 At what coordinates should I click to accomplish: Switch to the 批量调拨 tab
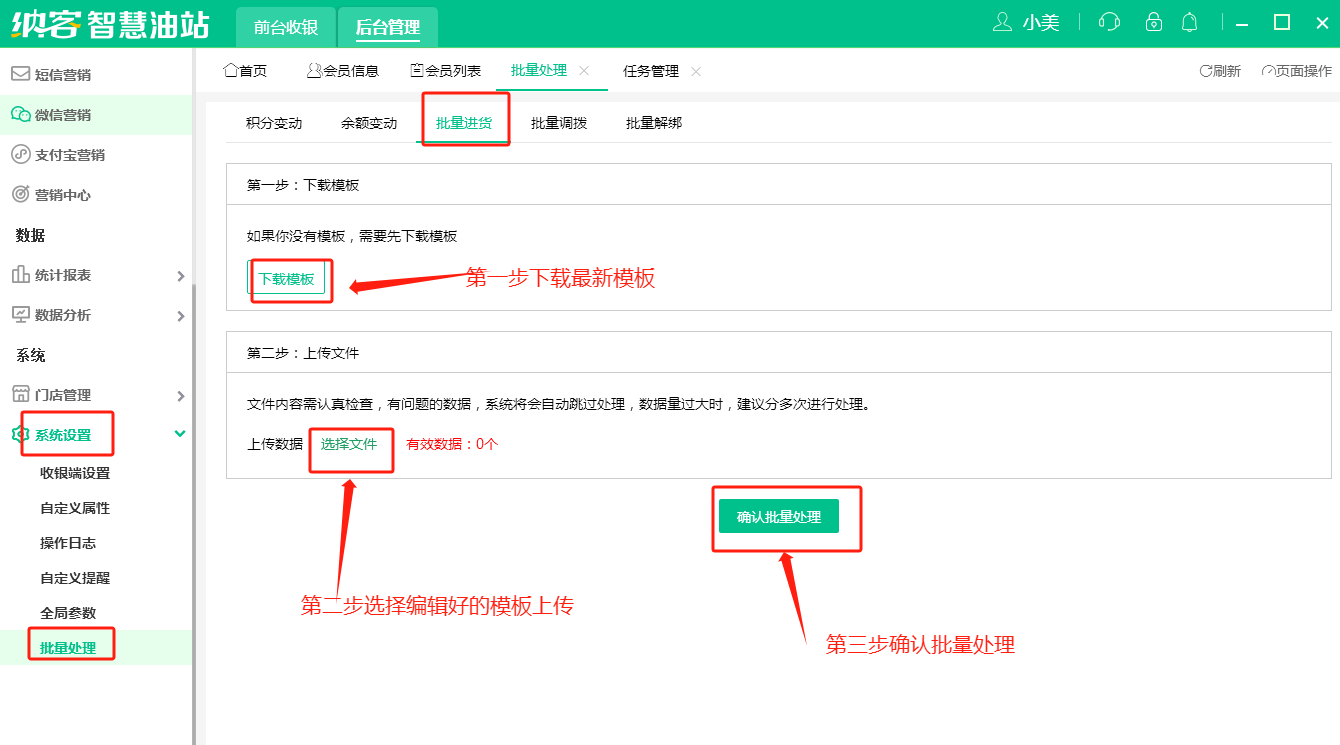(559, 123)
